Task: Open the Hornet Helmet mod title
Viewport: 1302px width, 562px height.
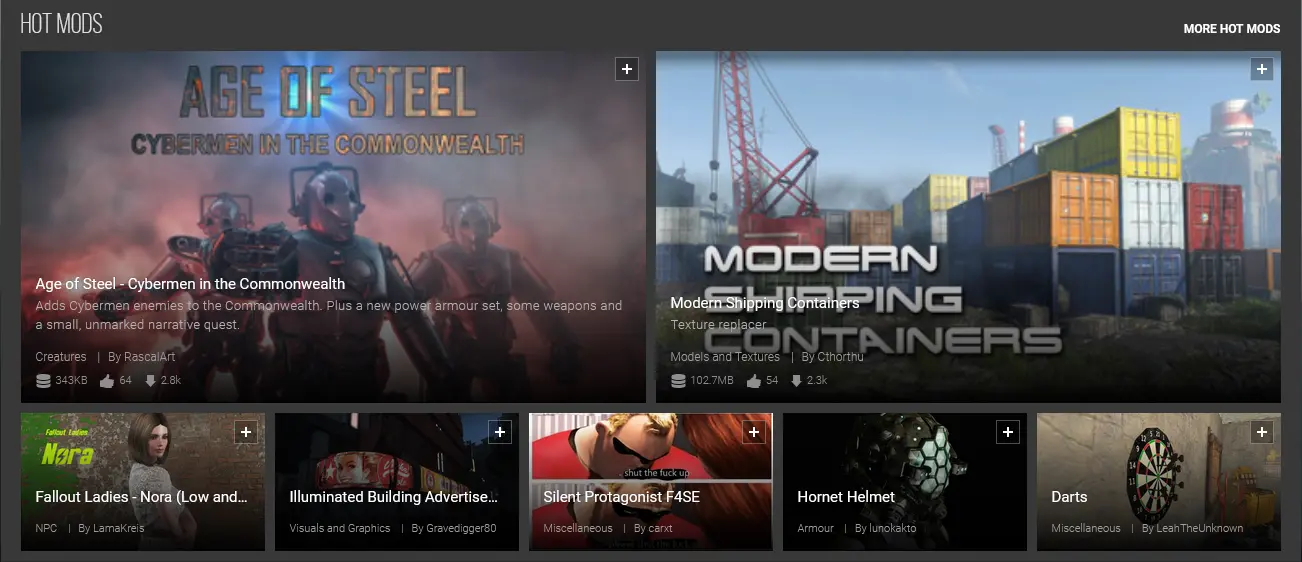Action: coord(846,497)
